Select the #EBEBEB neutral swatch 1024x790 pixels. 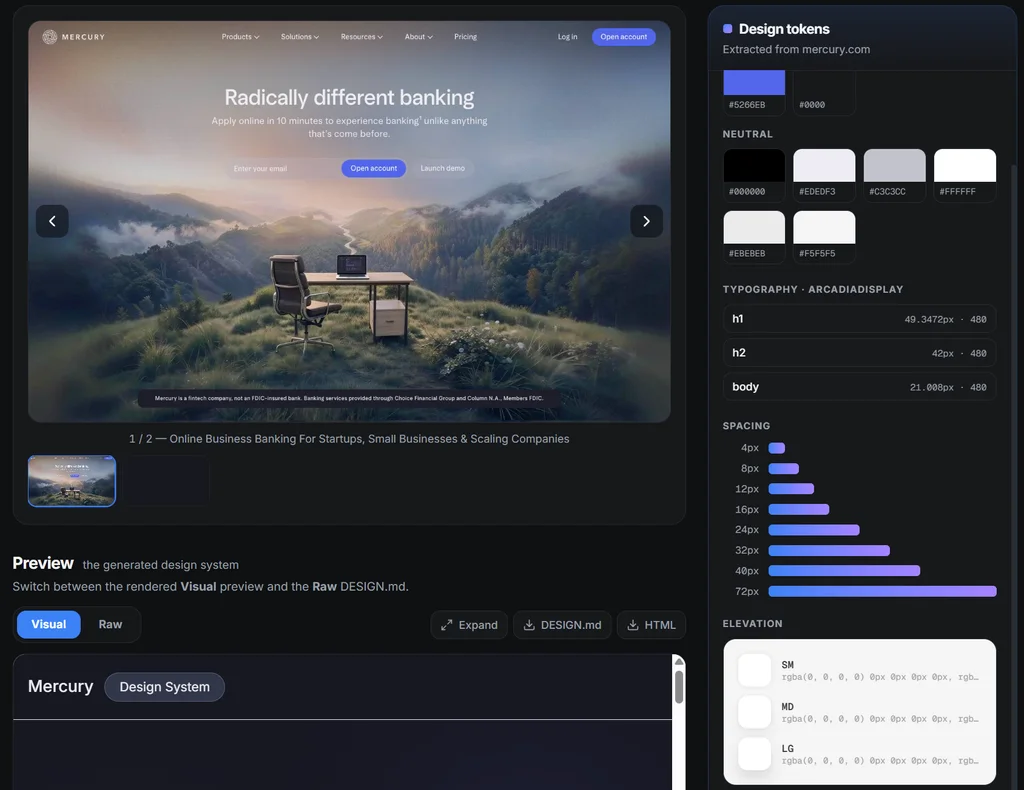[754, 227]
